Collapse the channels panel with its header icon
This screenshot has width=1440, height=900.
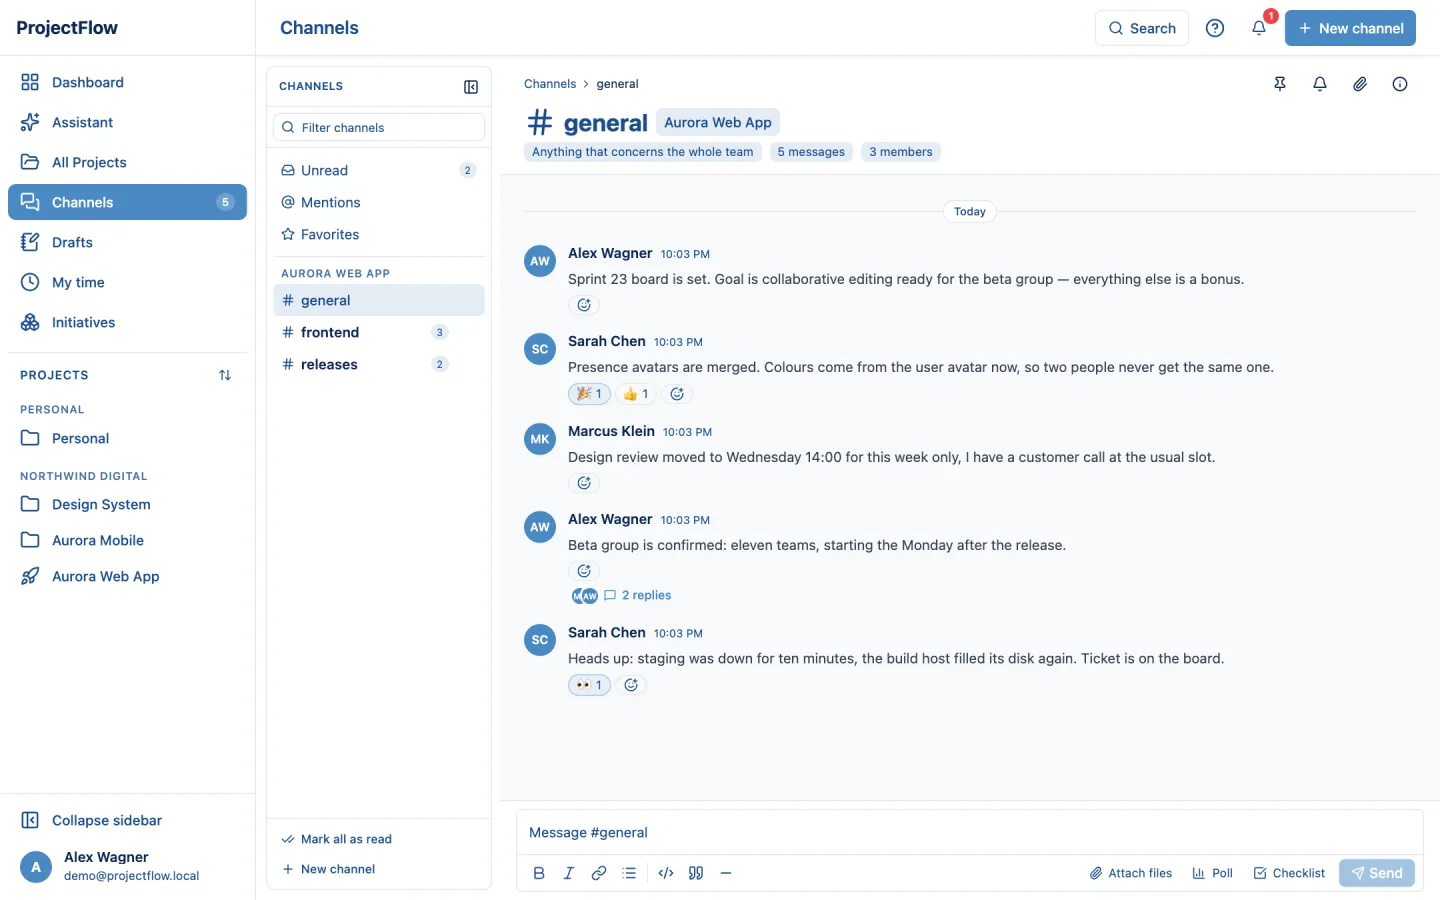point(471,87)
